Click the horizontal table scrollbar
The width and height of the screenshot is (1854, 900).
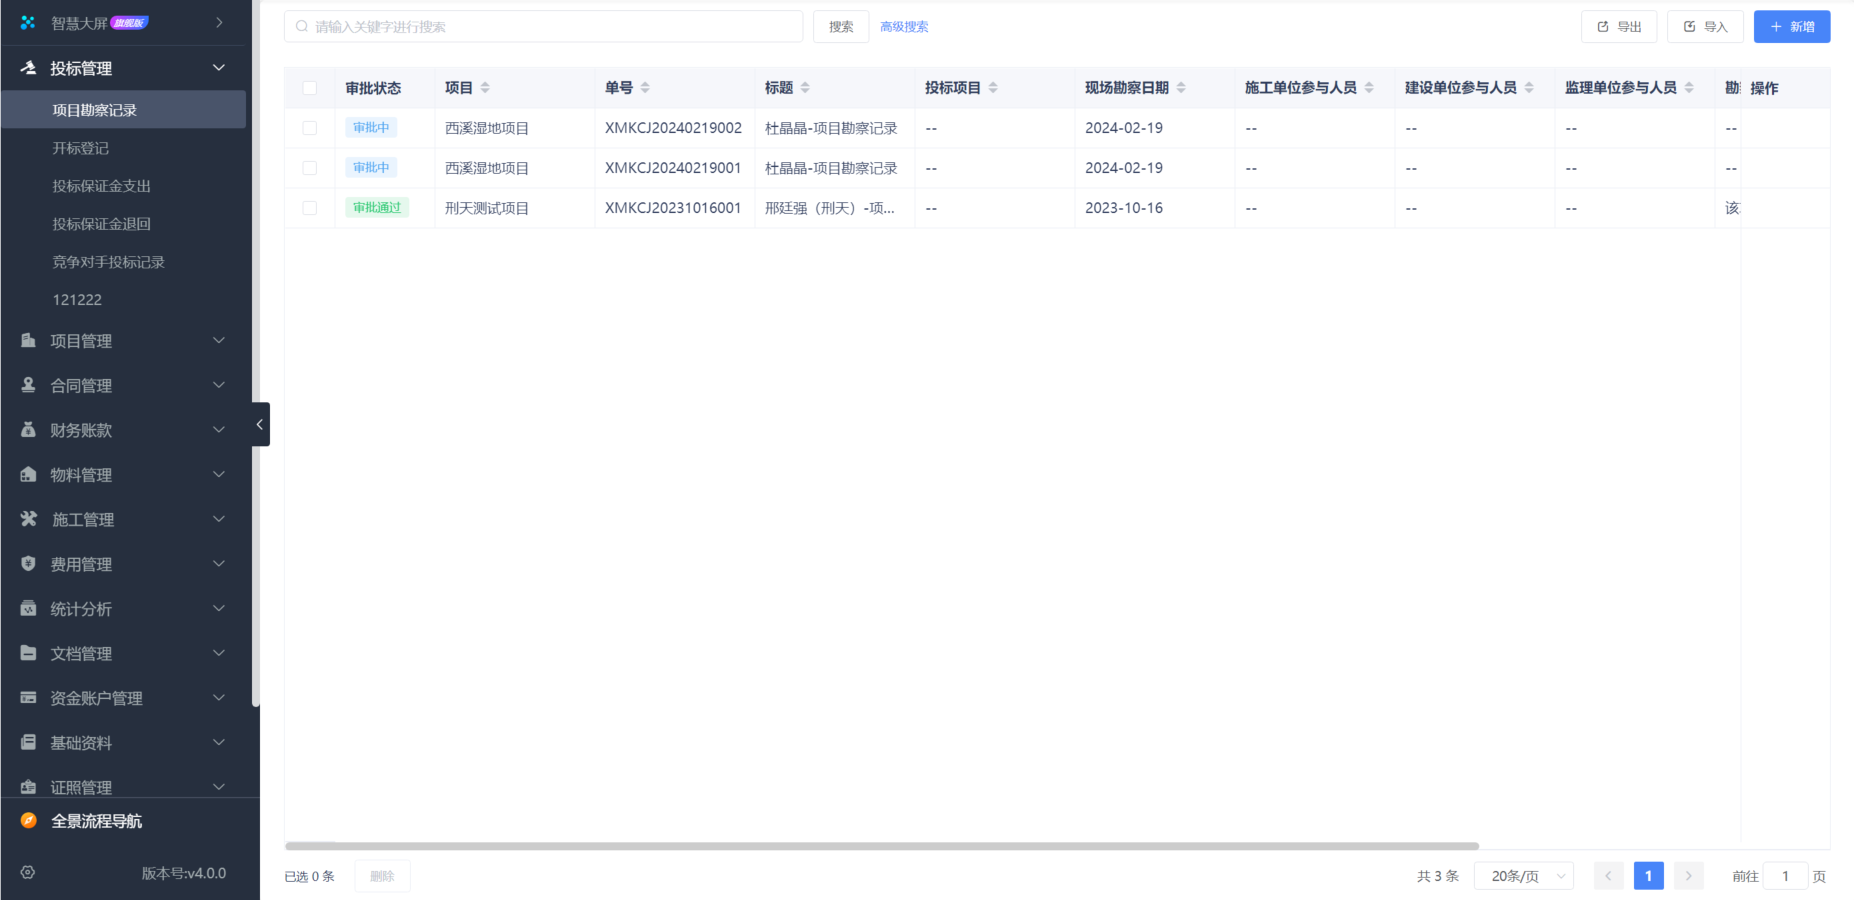pyautogui.click(x=881, y=846)
